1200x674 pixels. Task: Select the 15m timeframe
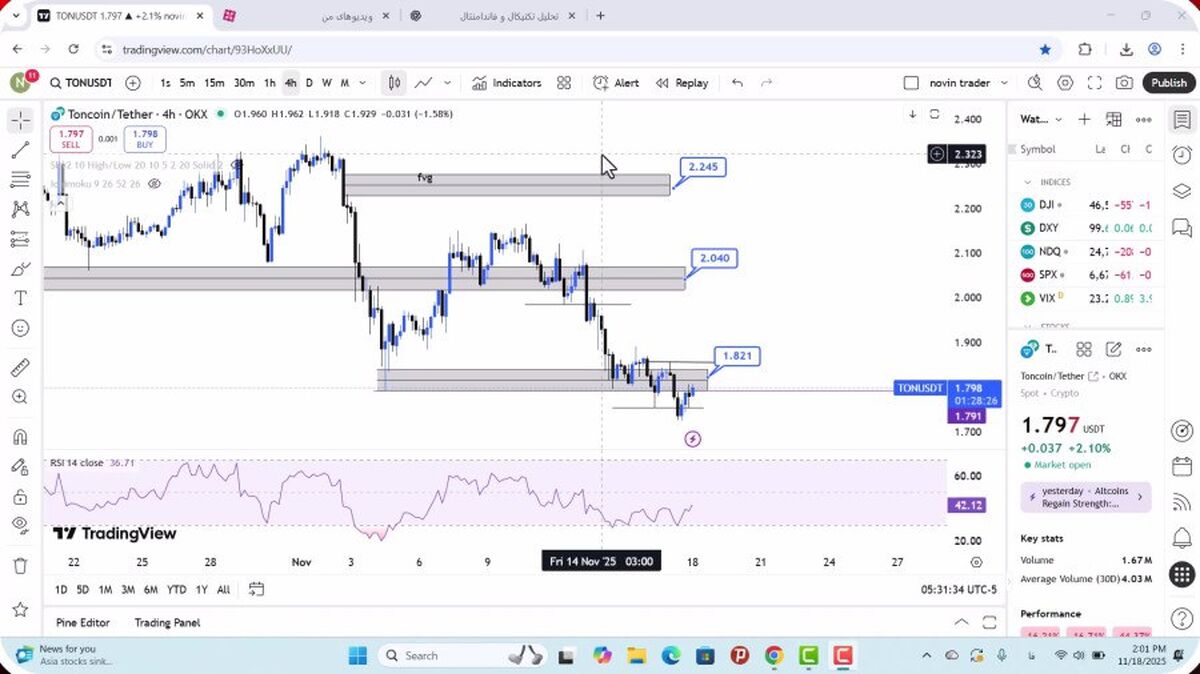point(214,83)
